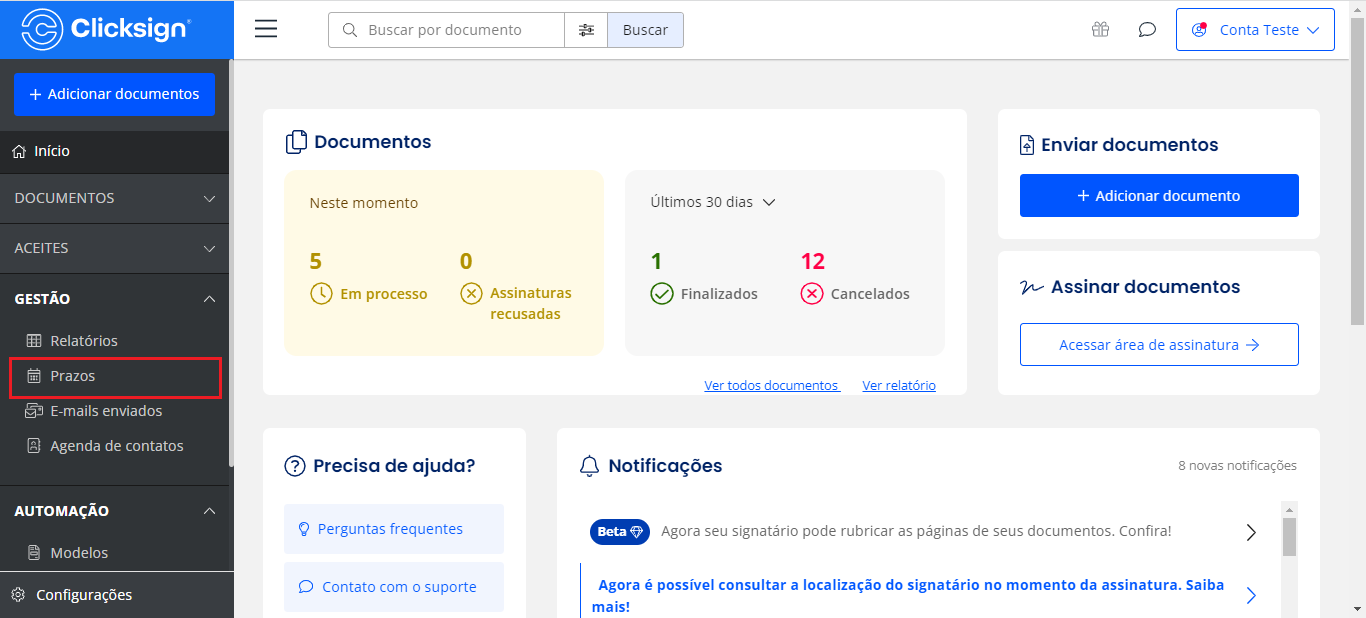Click the notifications list scrollbar
Screen dimensions: 1366x618
click(1289, 535)
